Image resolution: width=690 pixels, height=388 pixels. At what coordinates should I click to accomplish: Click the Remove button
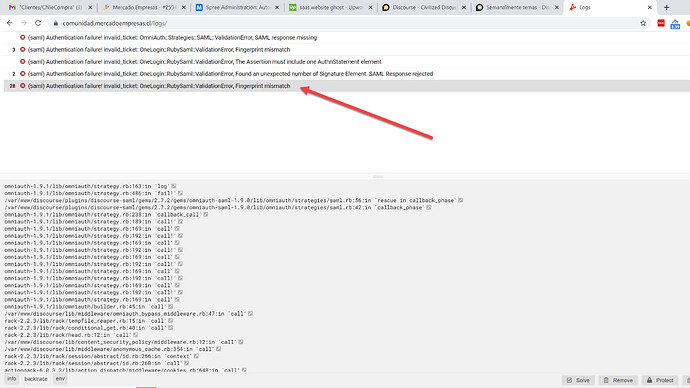tap(618, 380)
